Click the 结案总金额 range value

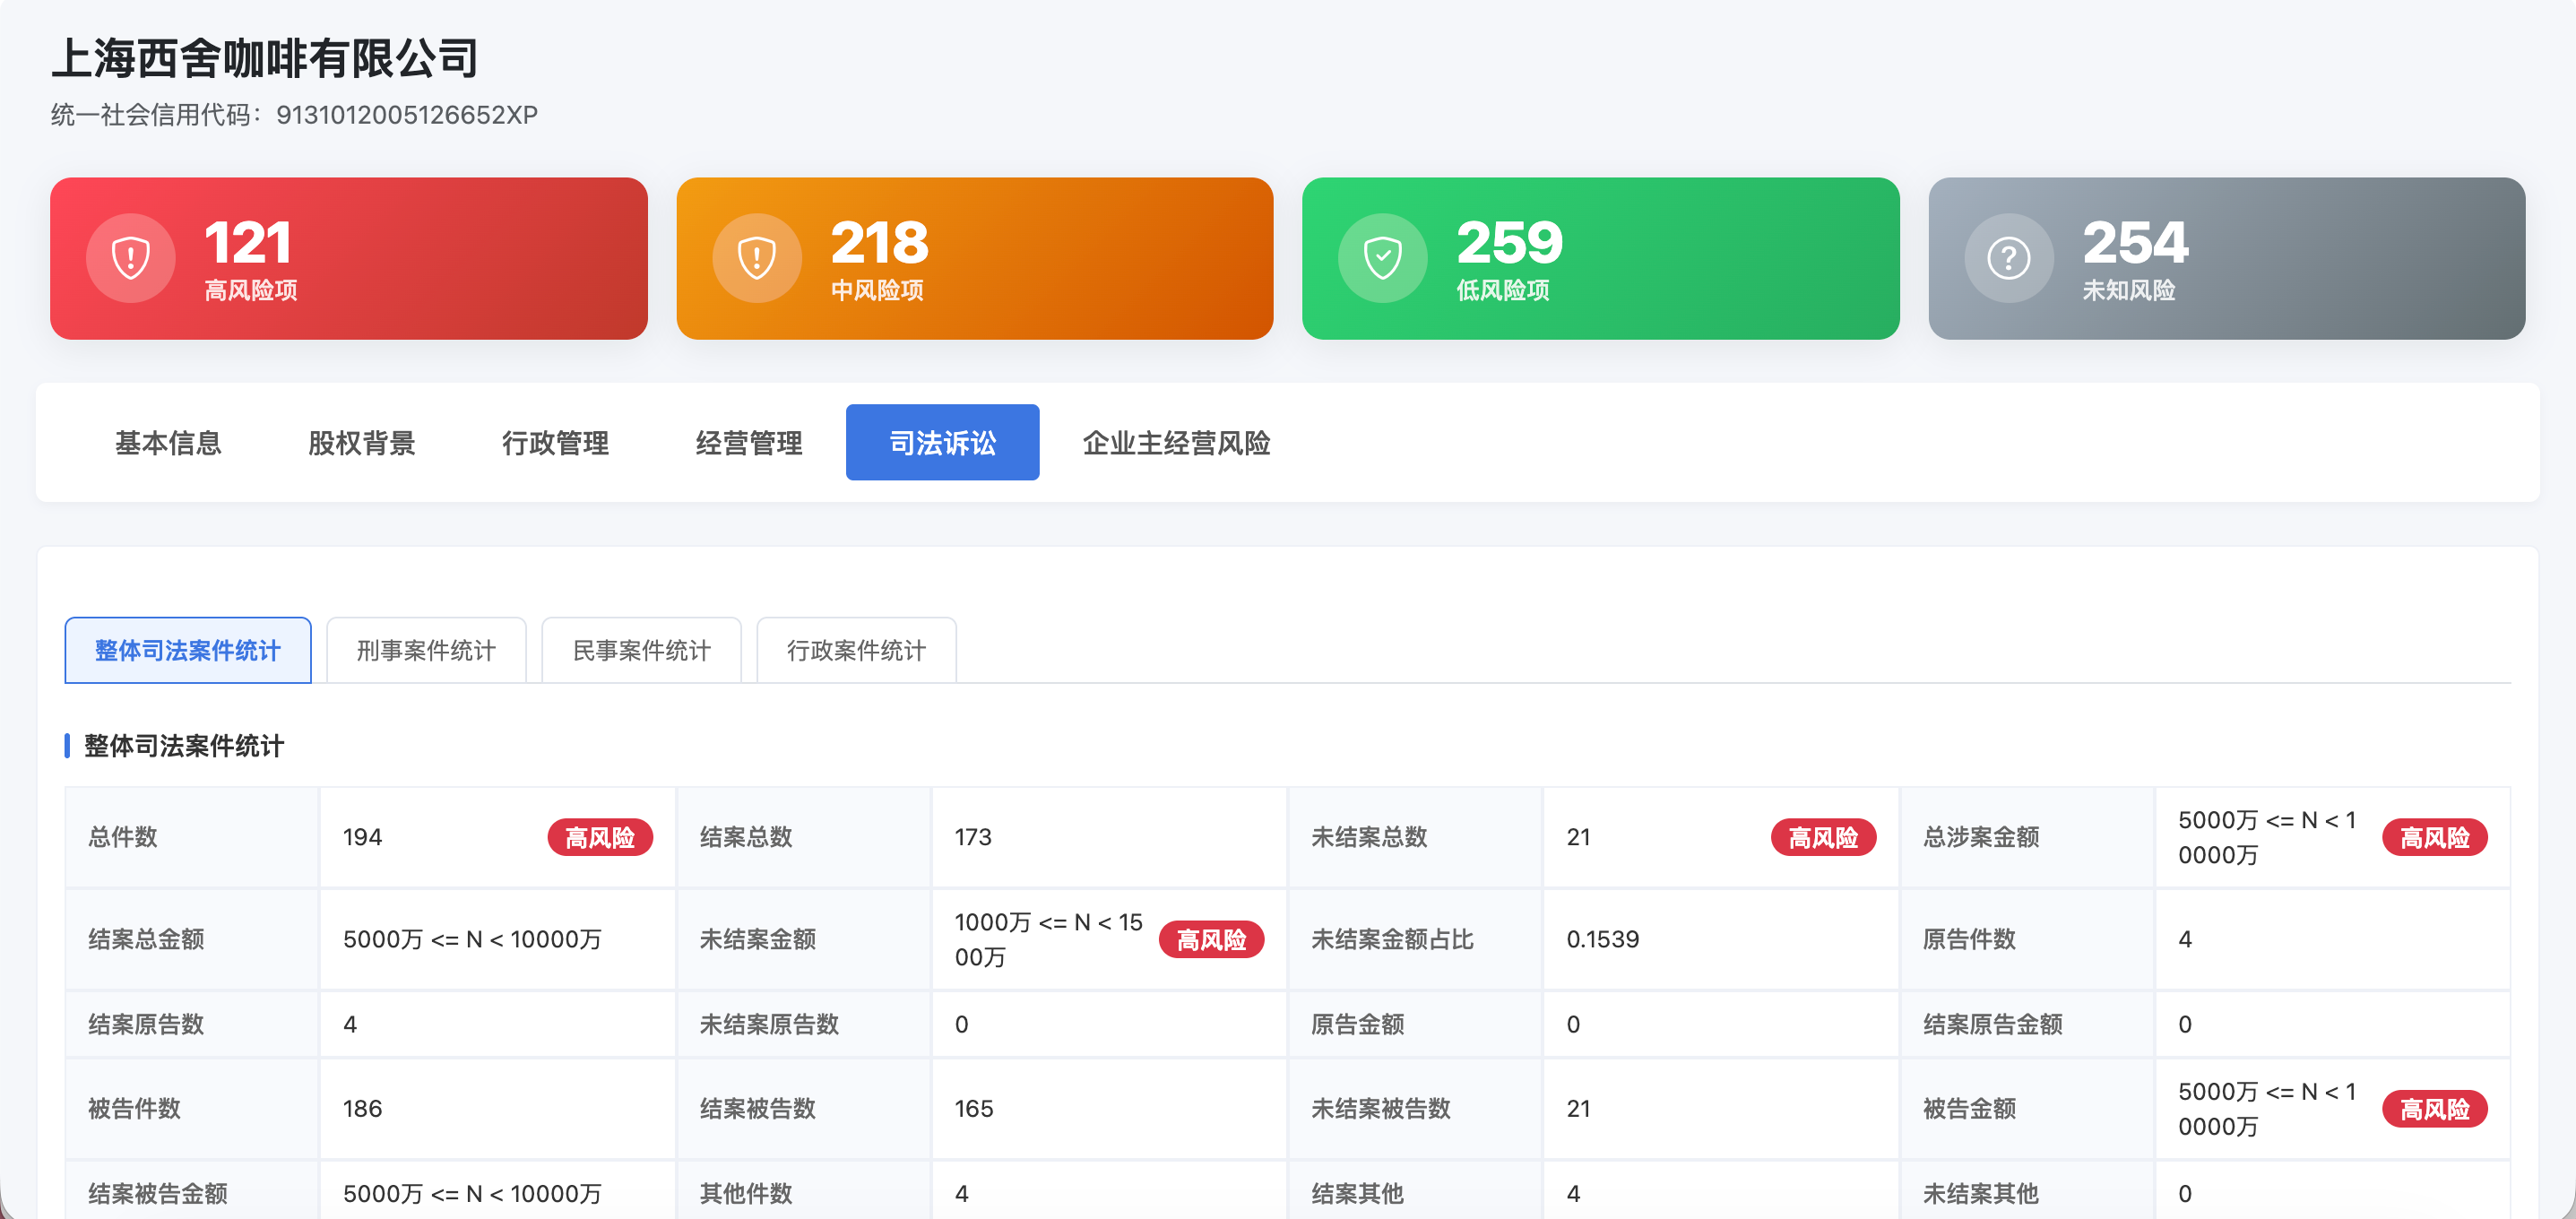tap(473, 939)
